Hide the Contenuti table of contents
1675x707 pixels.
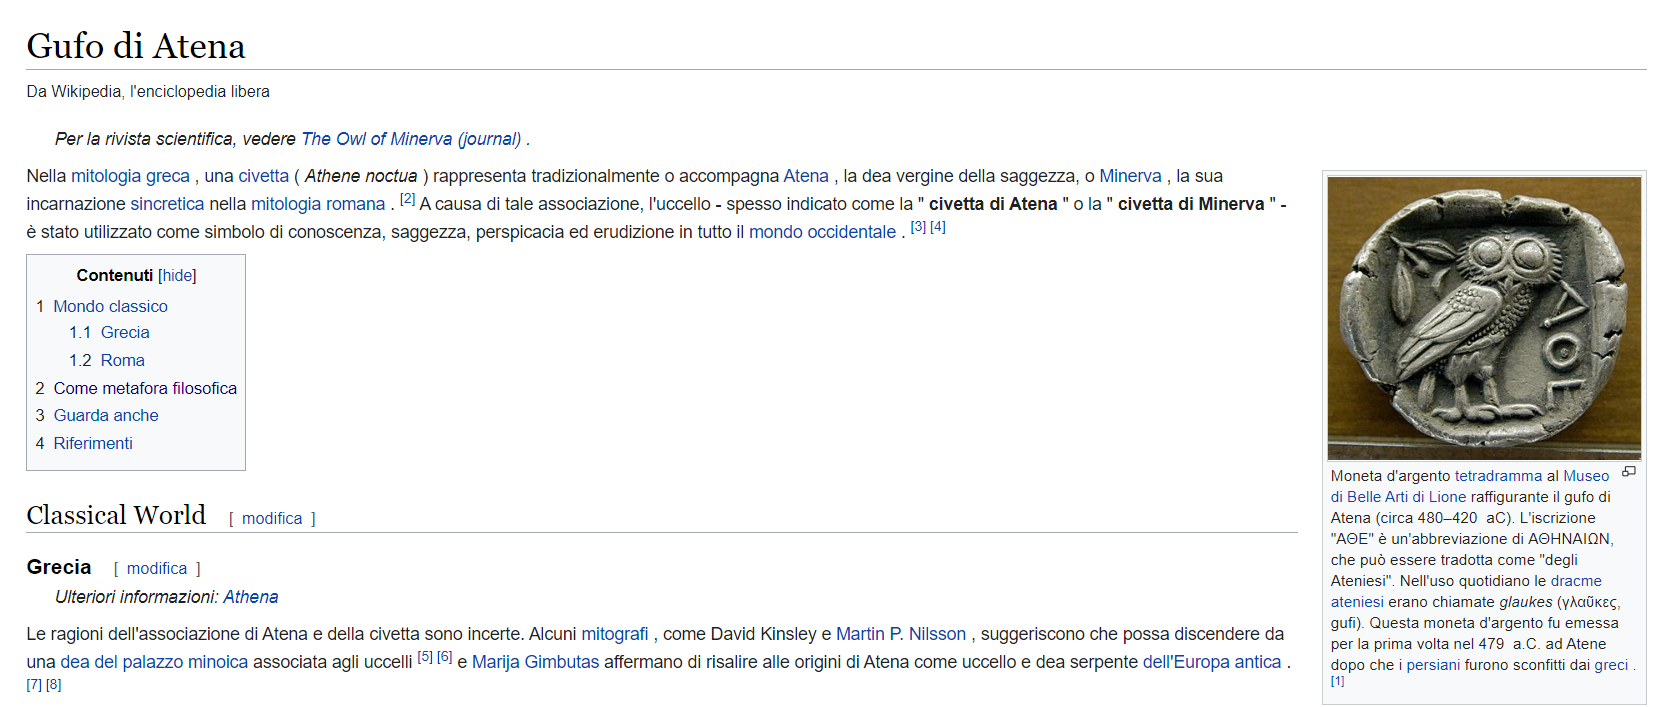[177, 276]
